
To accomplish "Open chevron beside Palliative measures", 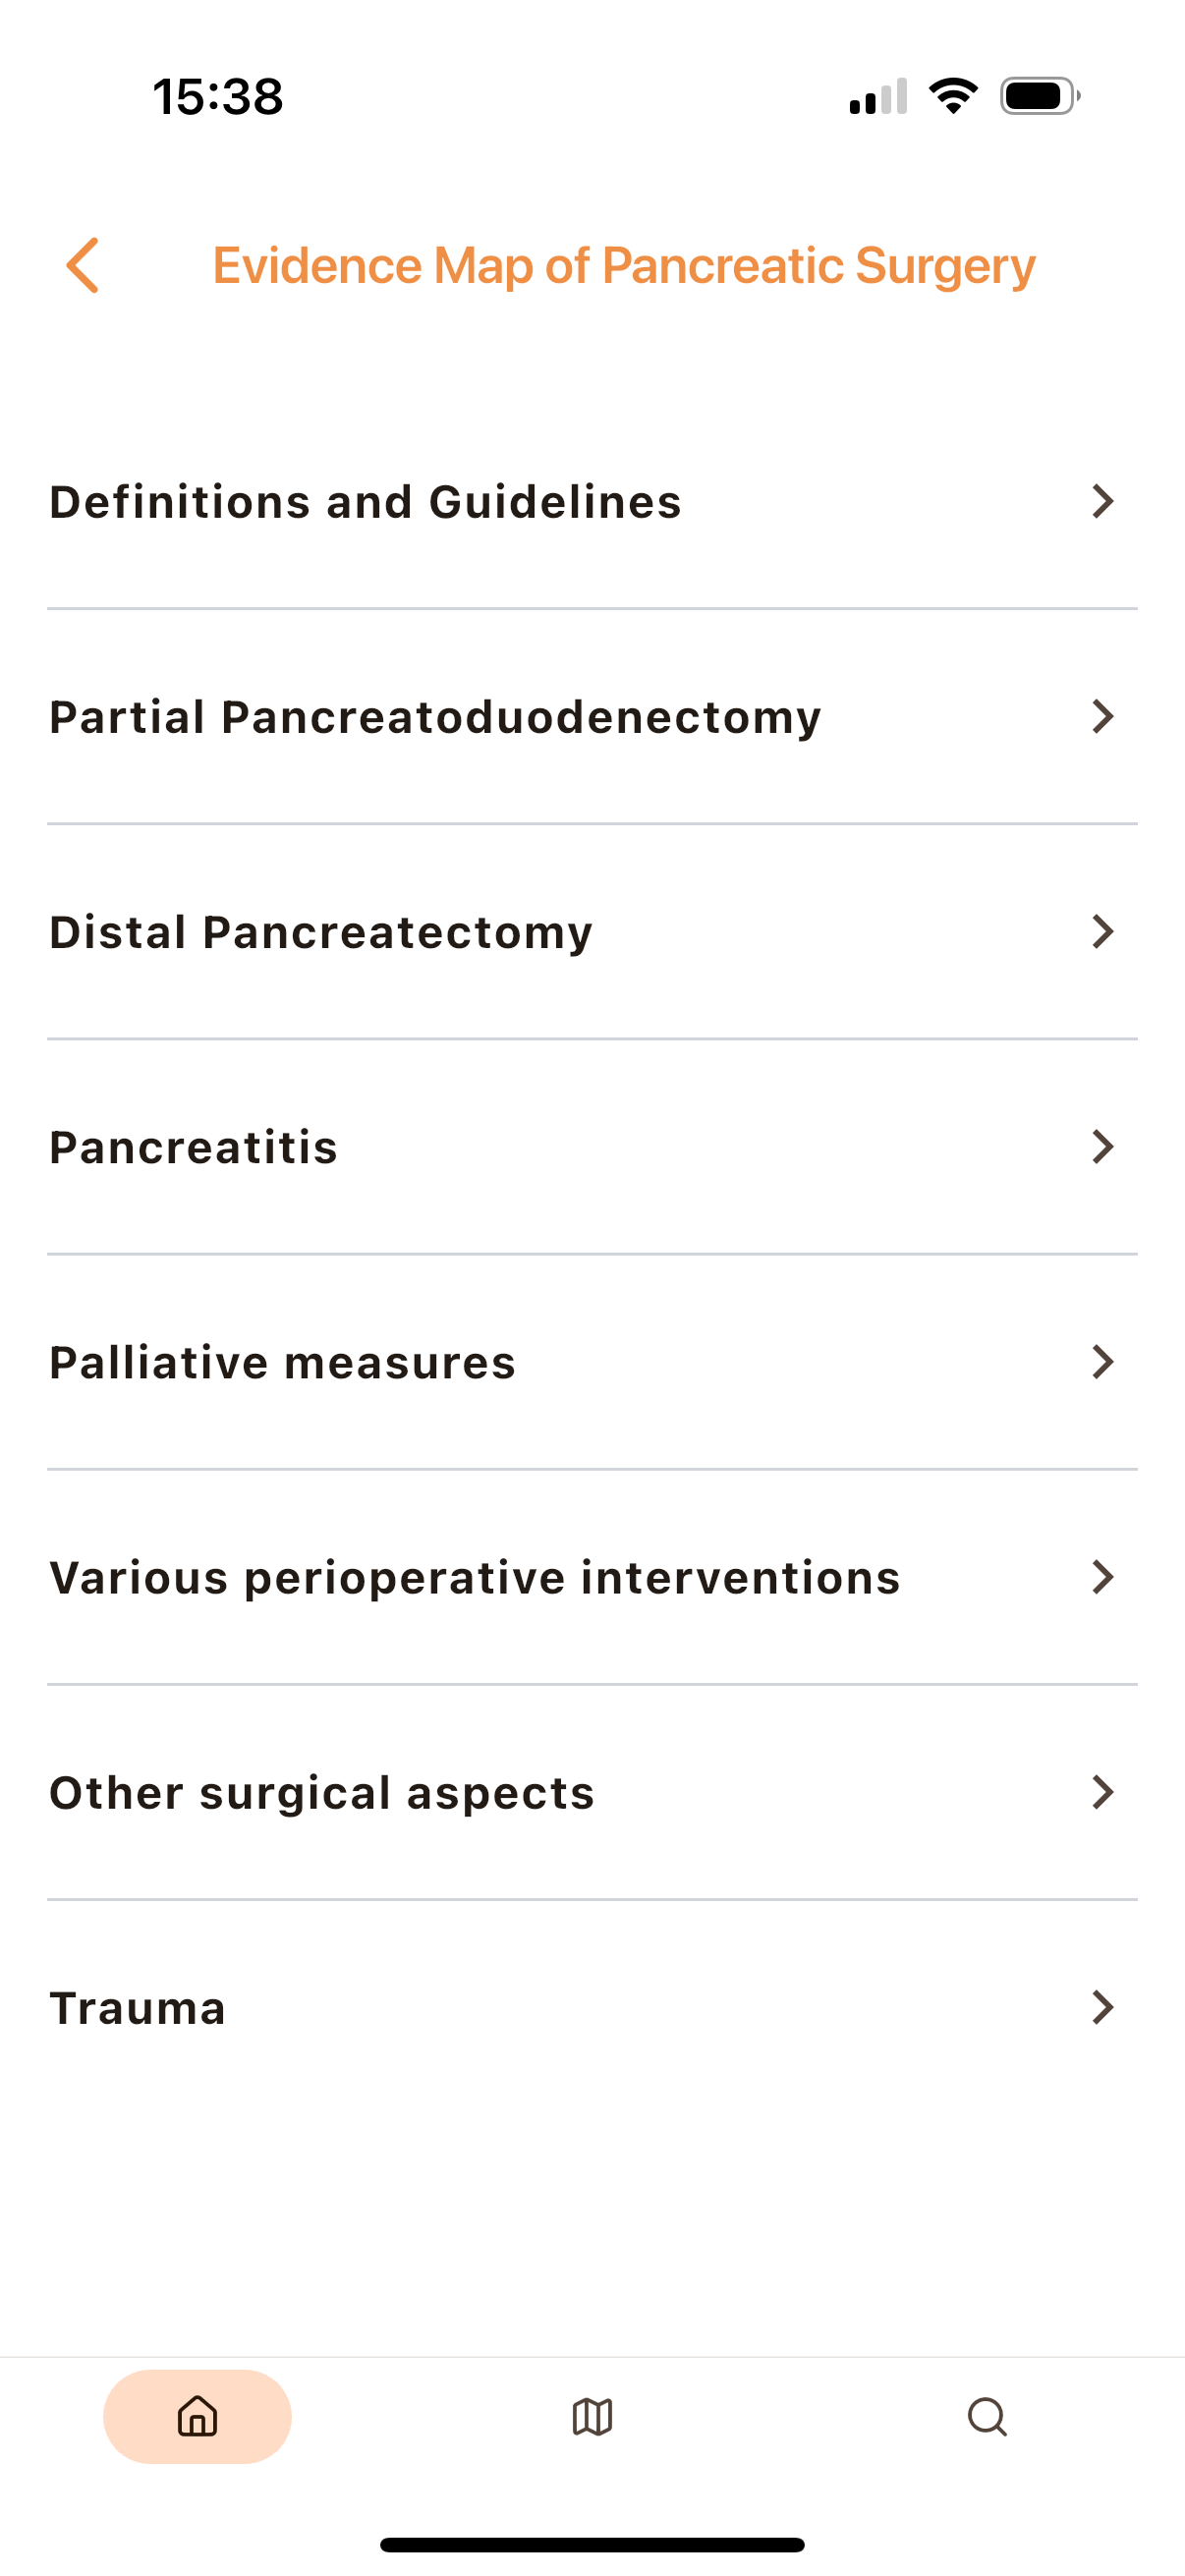I will 1102,1361.
